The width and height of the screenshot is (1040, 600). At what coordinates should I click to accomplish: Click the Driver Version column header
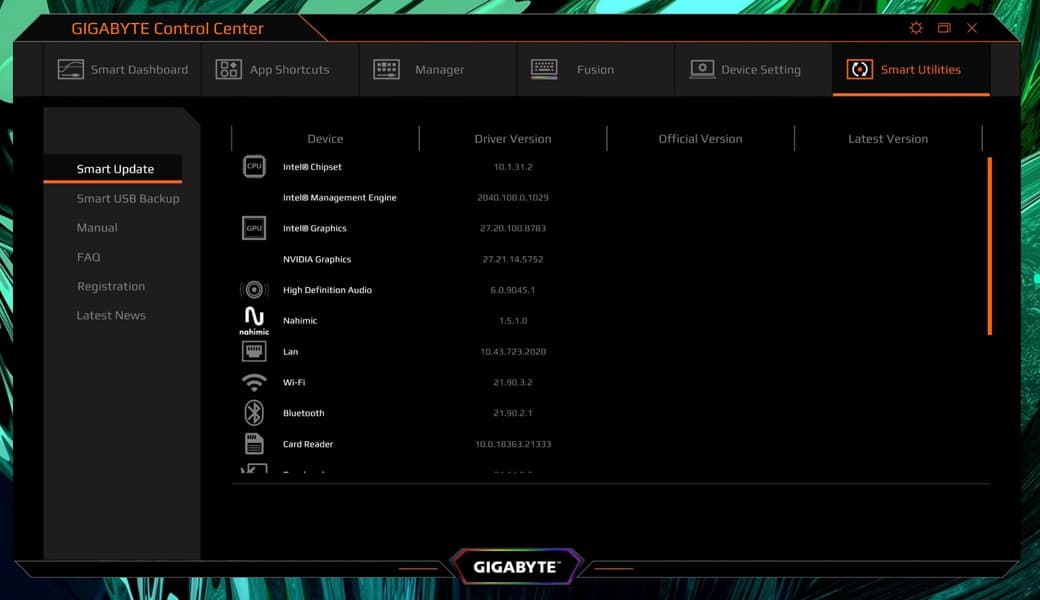coord(513,139)
